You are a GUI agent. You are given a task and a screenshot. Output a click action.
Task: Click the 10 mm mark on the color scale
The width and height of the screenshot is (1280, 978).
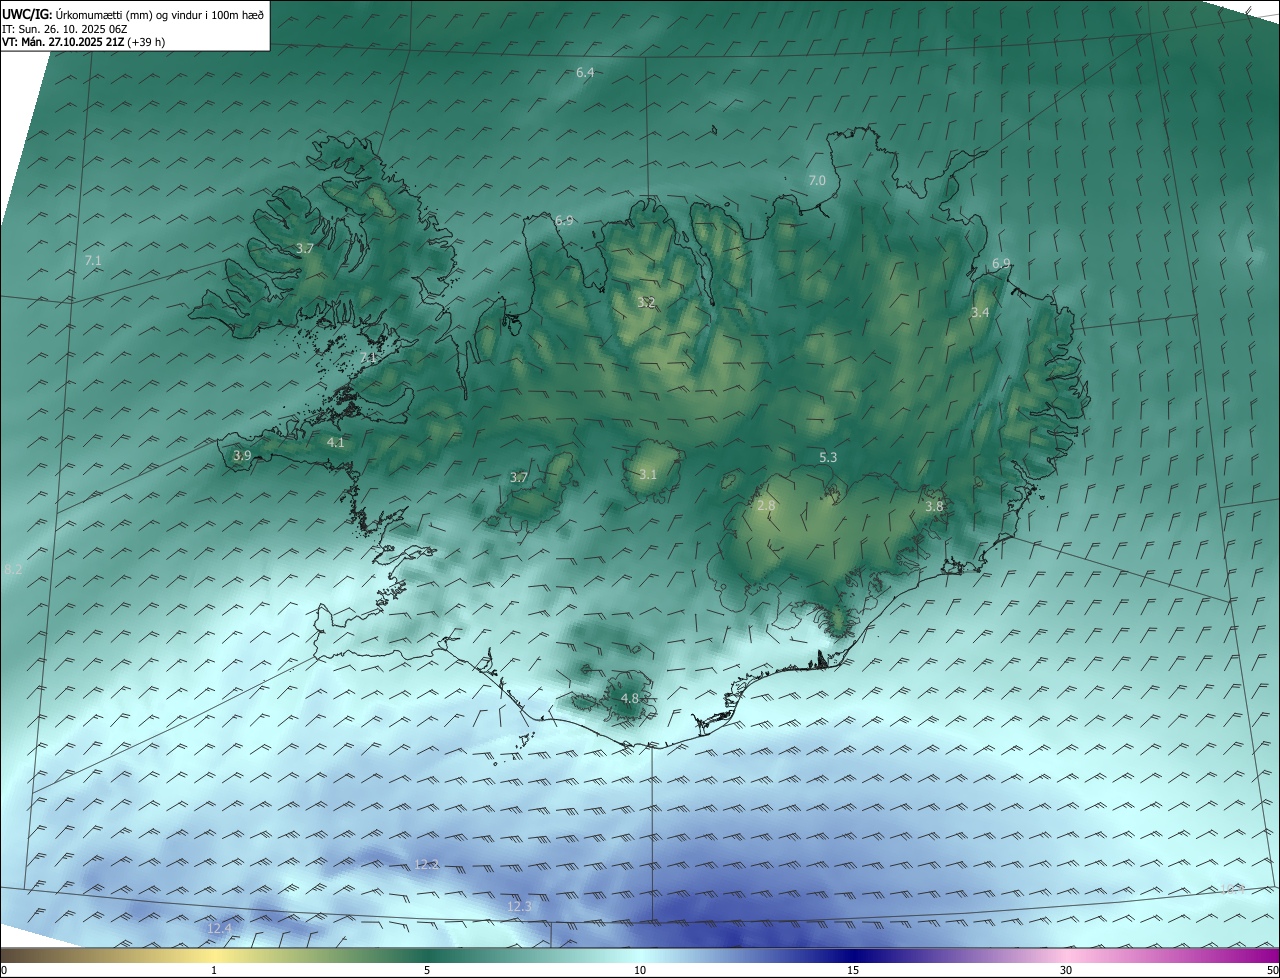click(640, 970)
